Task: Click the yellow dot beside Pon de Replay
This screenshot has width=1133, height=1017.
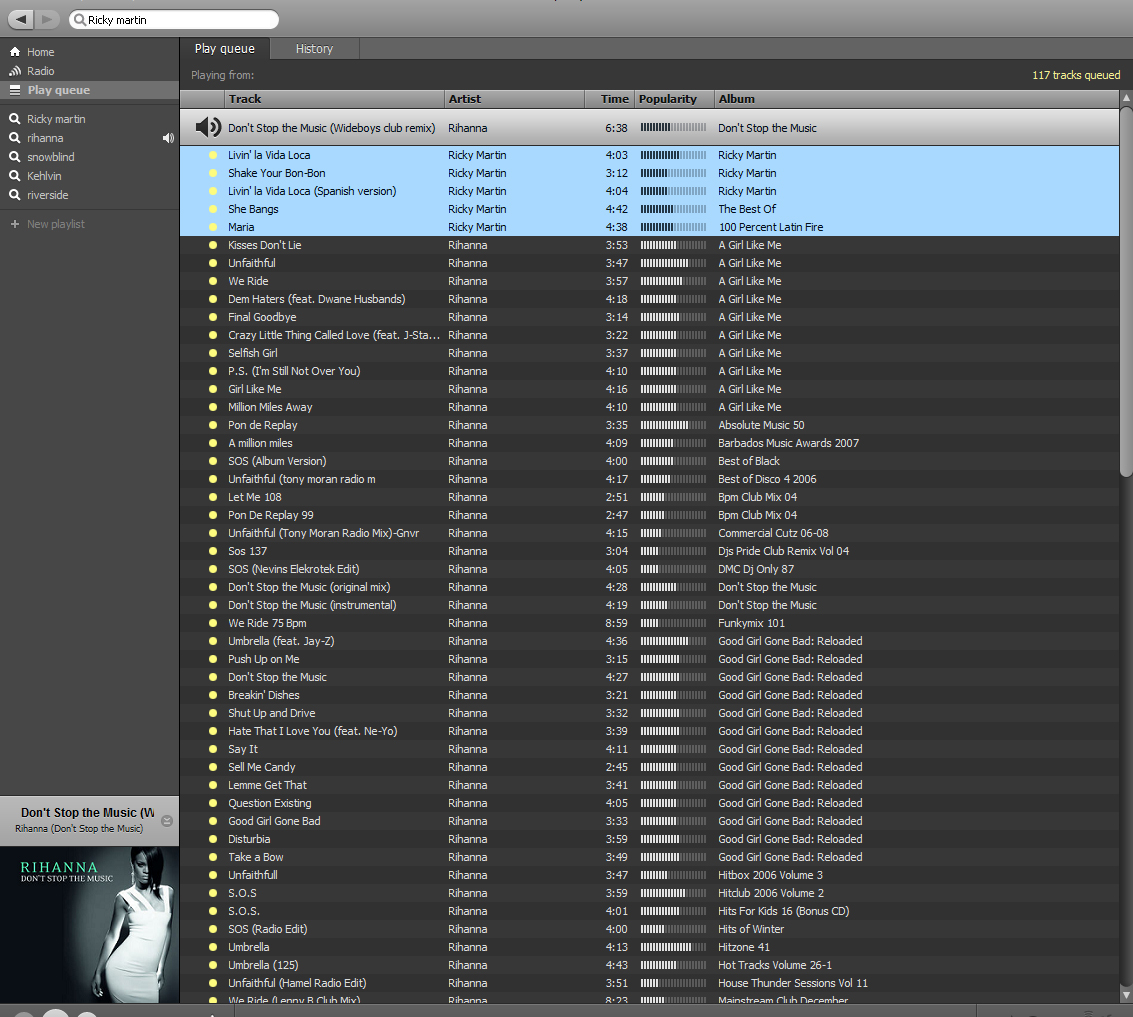Action: (213, 425)
